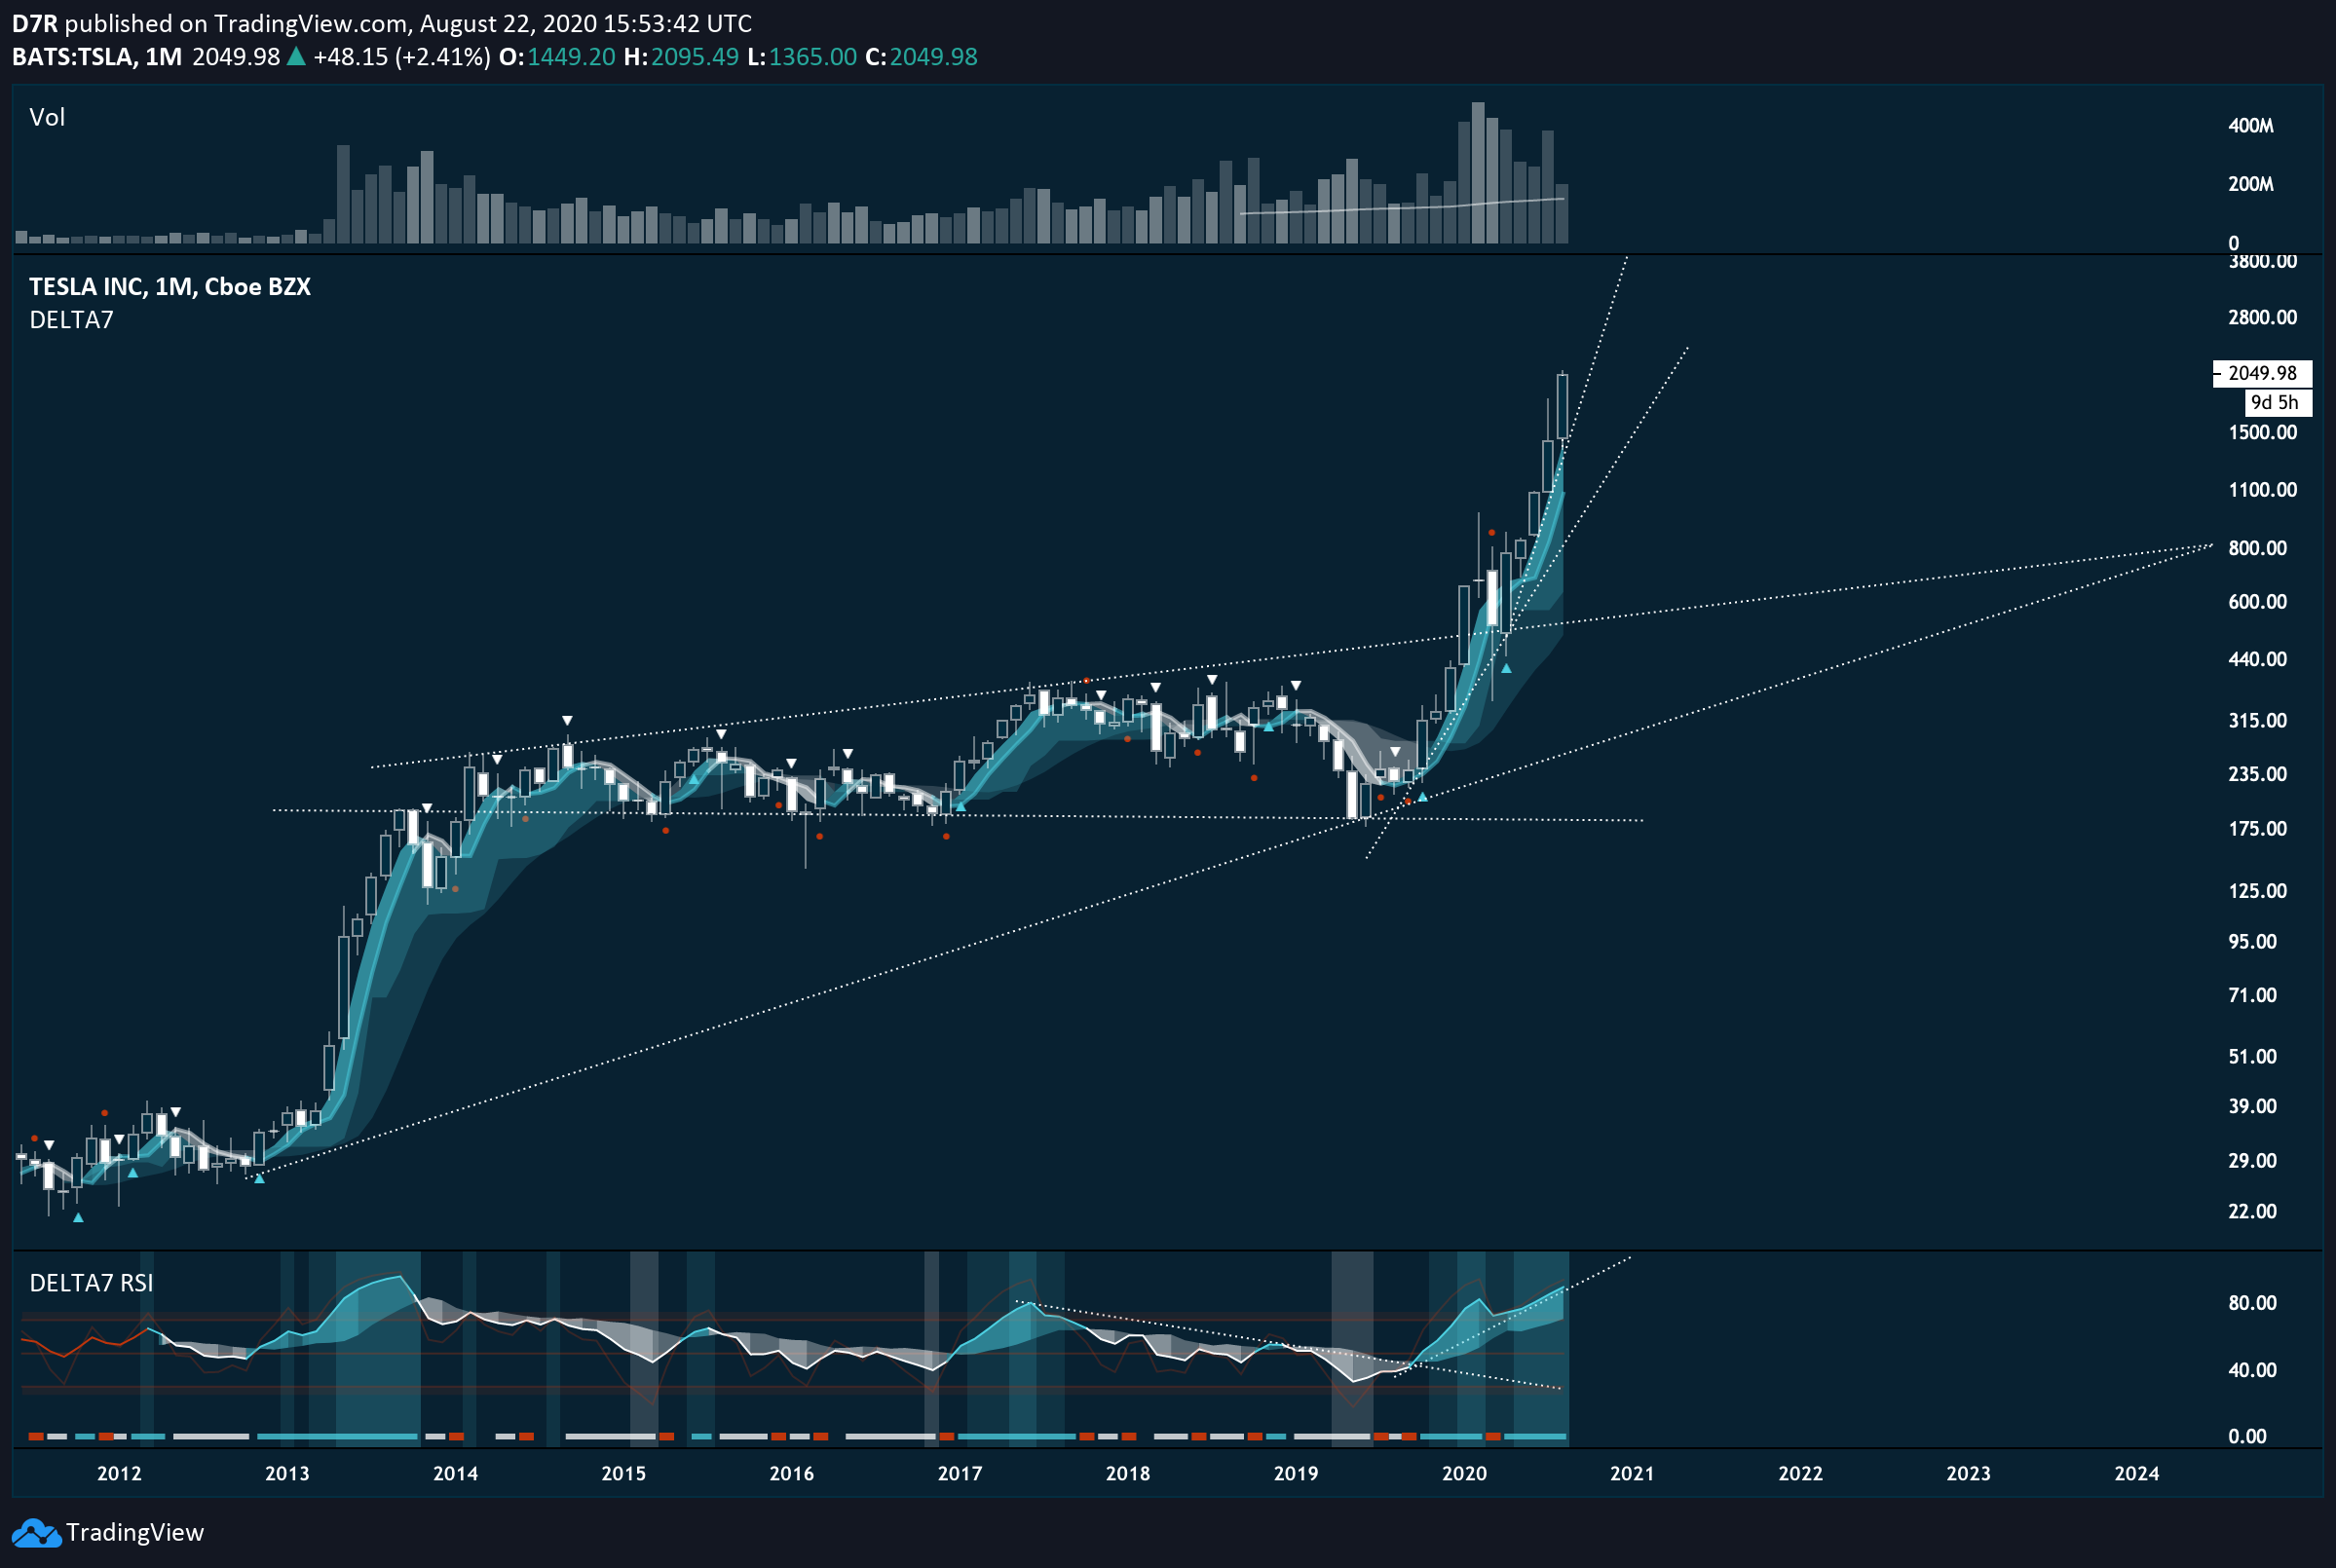
Task: Click the 9d 5h countdown label
Action: coord(2278,403)
